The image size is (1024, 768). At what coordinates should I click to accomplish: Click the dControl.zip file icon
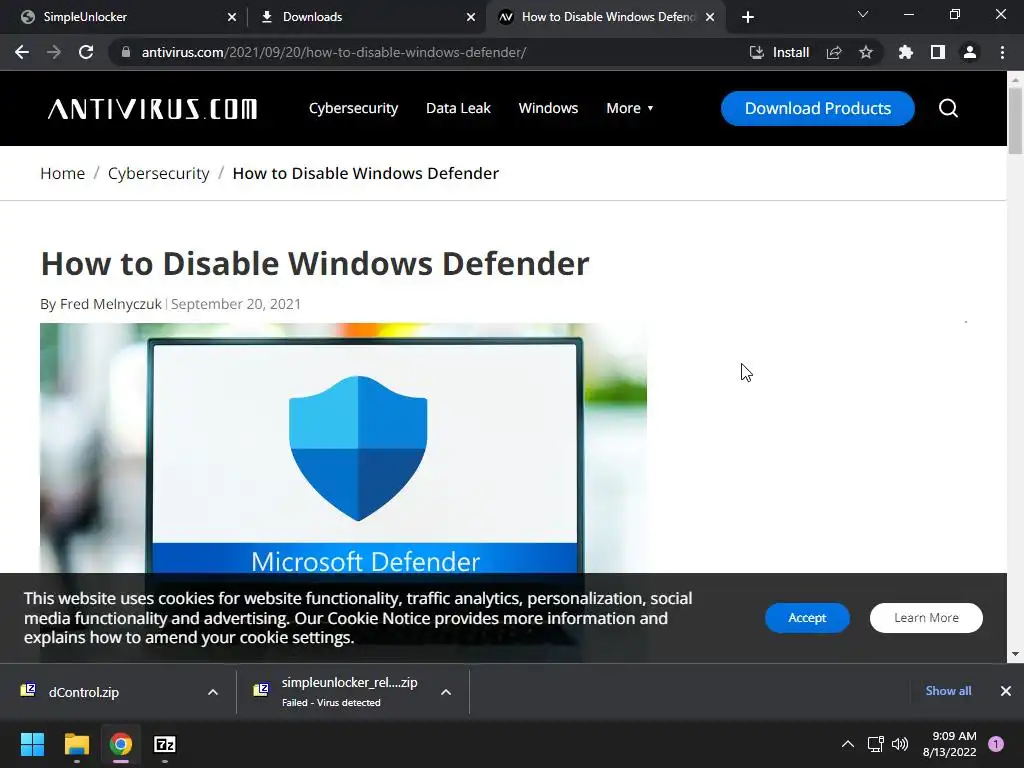[28, 690]
